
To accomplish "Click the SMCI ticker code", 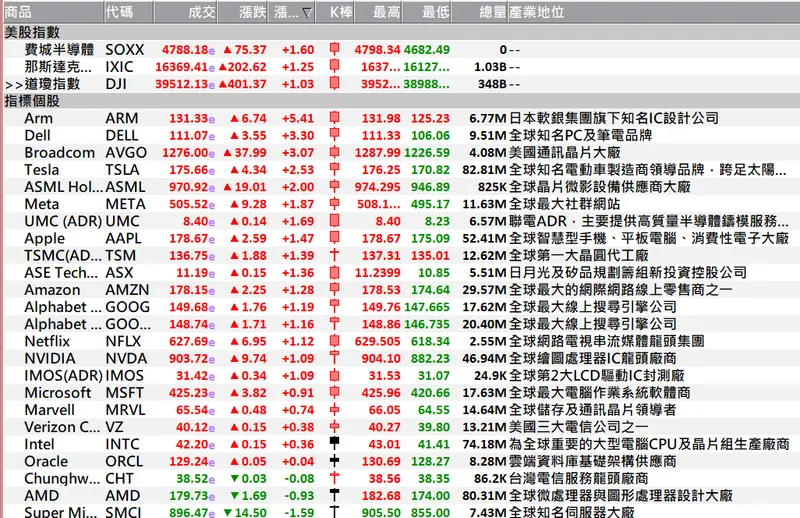I will pos(123,512).
